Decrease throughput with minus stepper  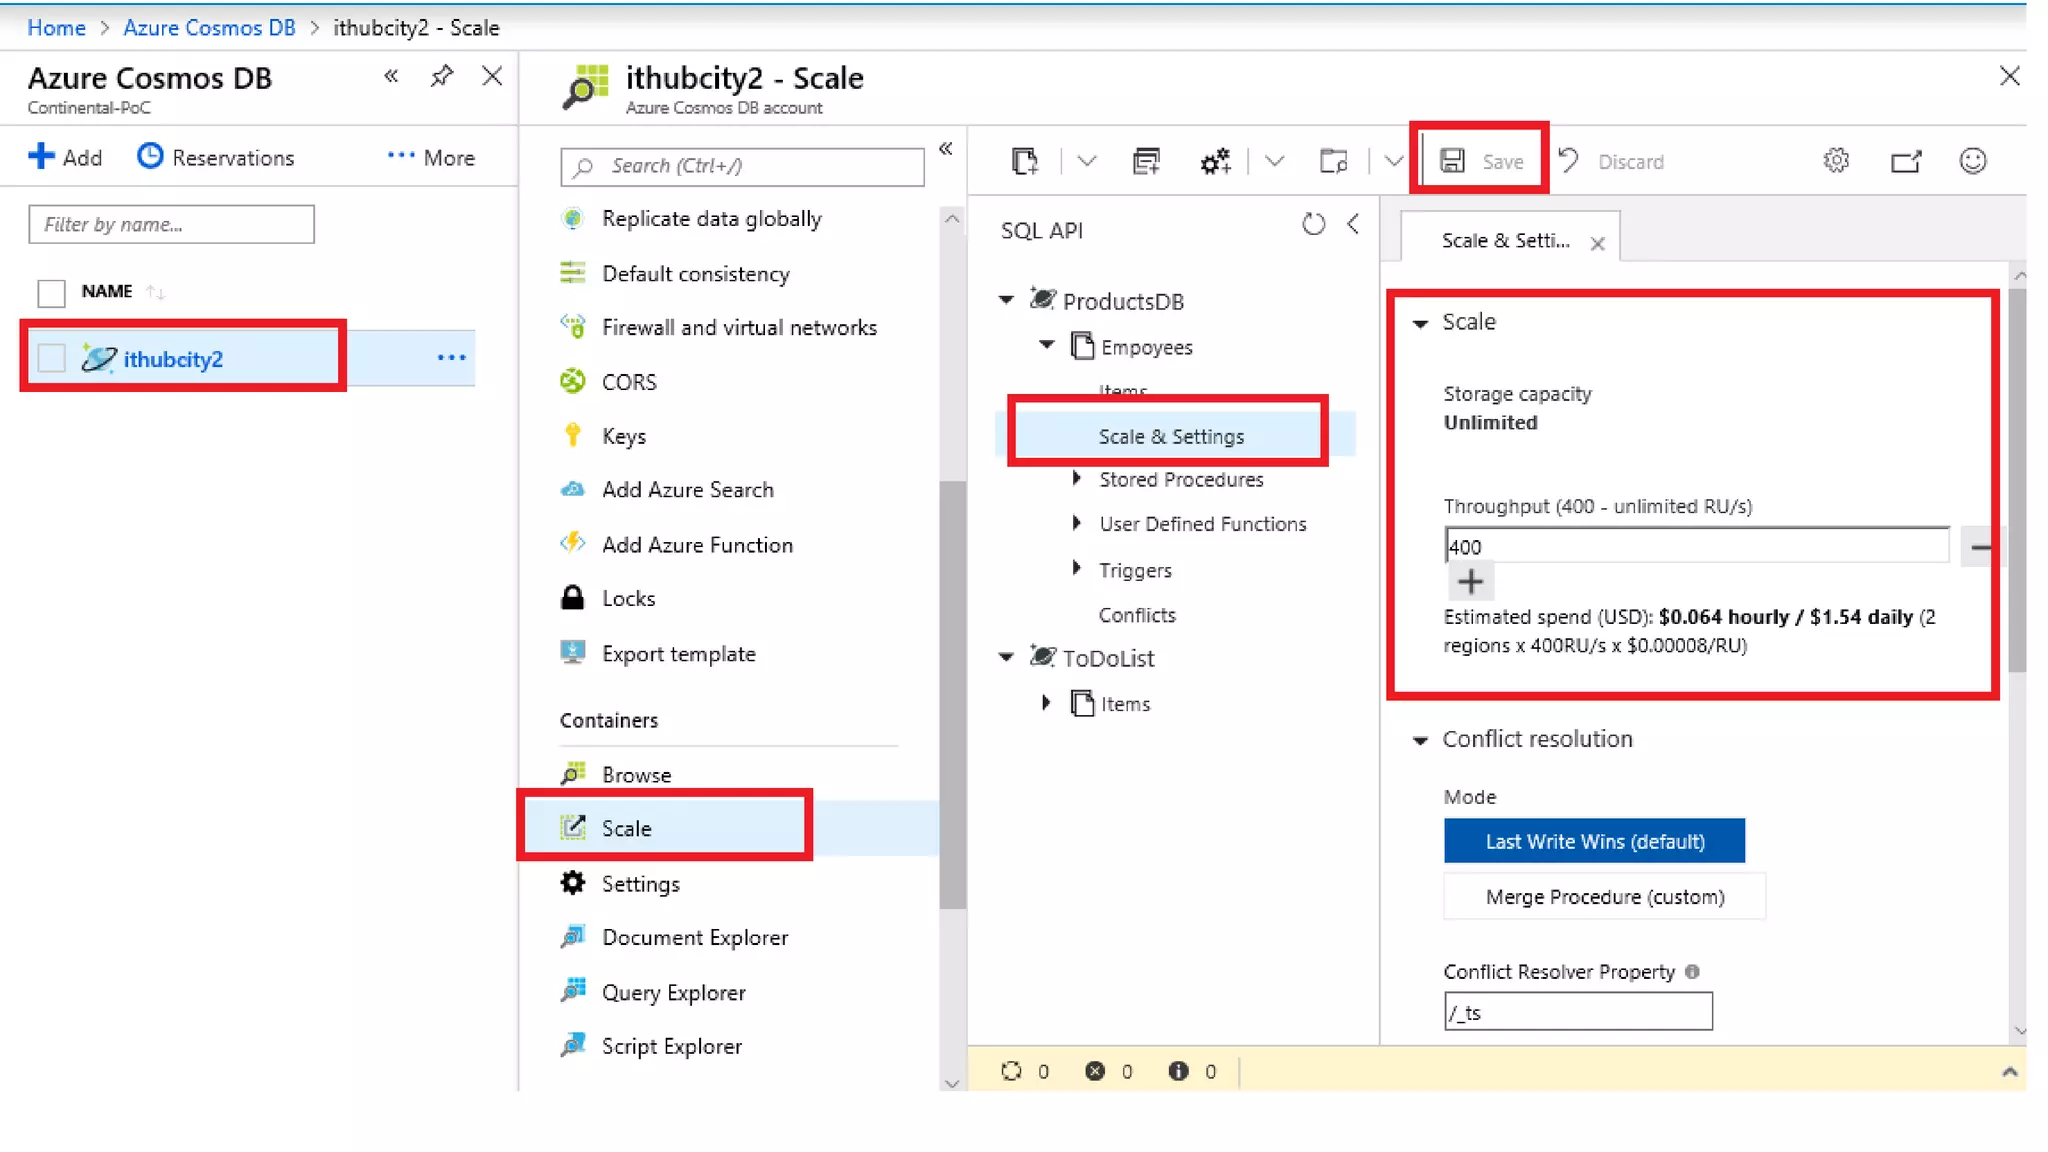click(1980, 547)
